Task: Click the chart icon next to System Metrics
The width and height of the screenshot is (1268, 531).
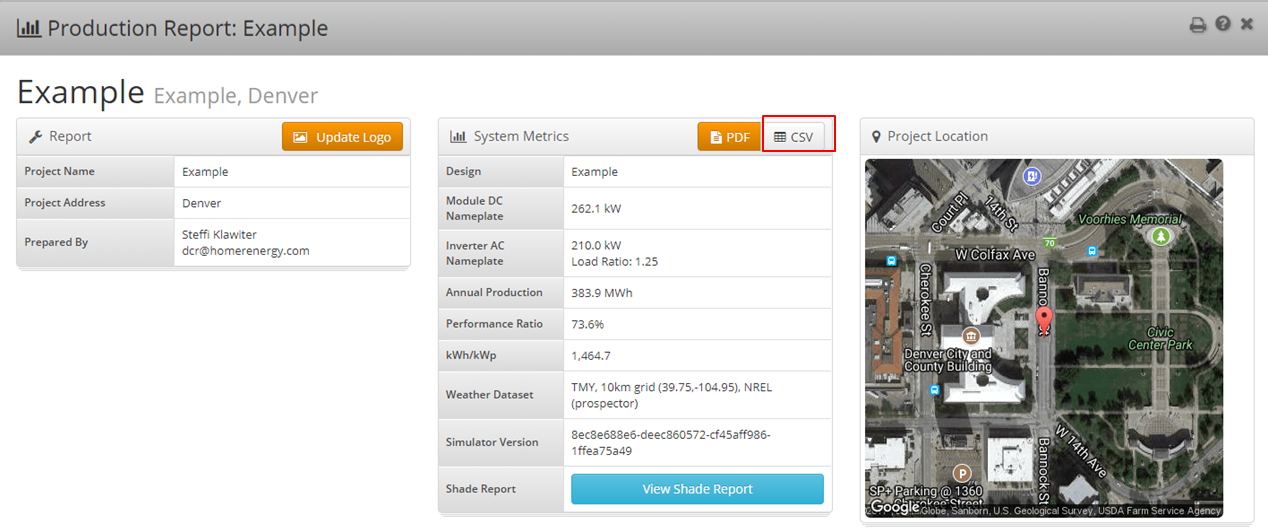Action: (458, 137)
